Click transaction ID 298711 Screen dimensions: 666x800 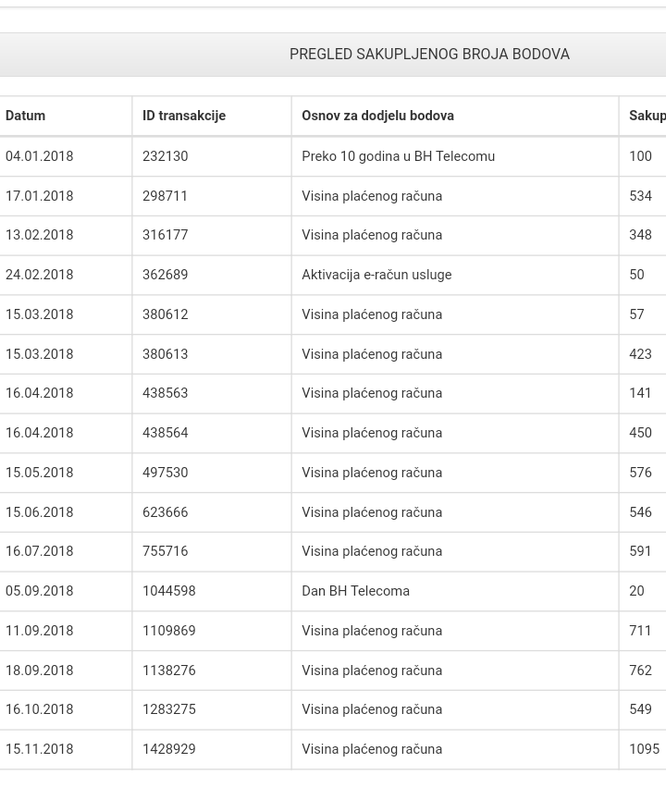pyautogui.click(x=165, y=196)
